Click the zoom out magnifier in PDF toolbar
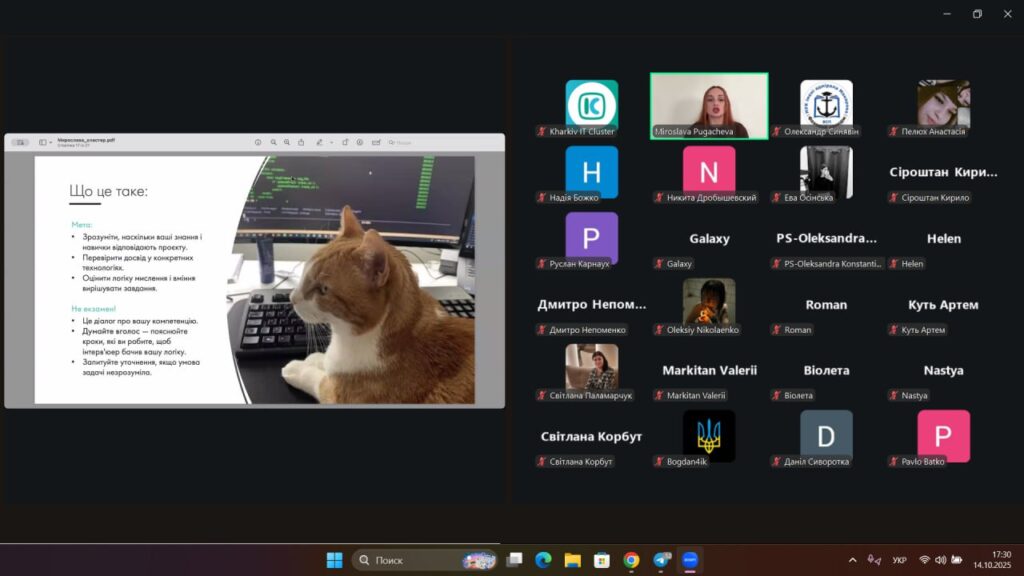Viewport: 1024px width, 576px height. click(273, 143)
